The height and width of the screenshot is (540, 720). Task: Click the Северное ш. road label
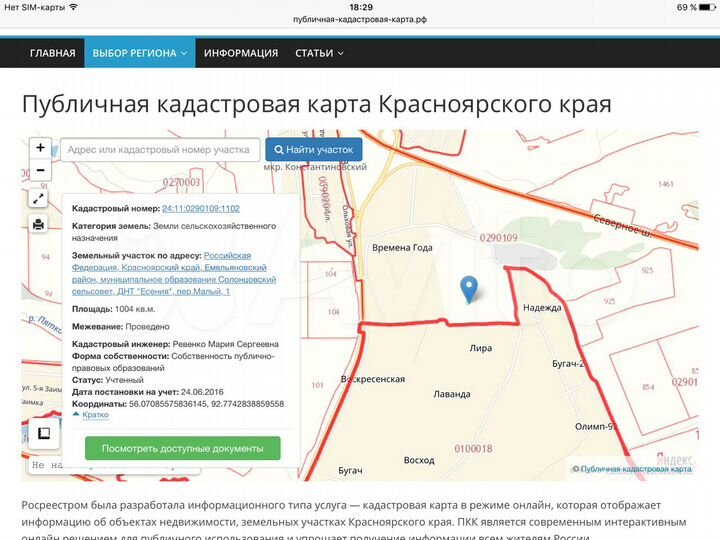(623, 225)
